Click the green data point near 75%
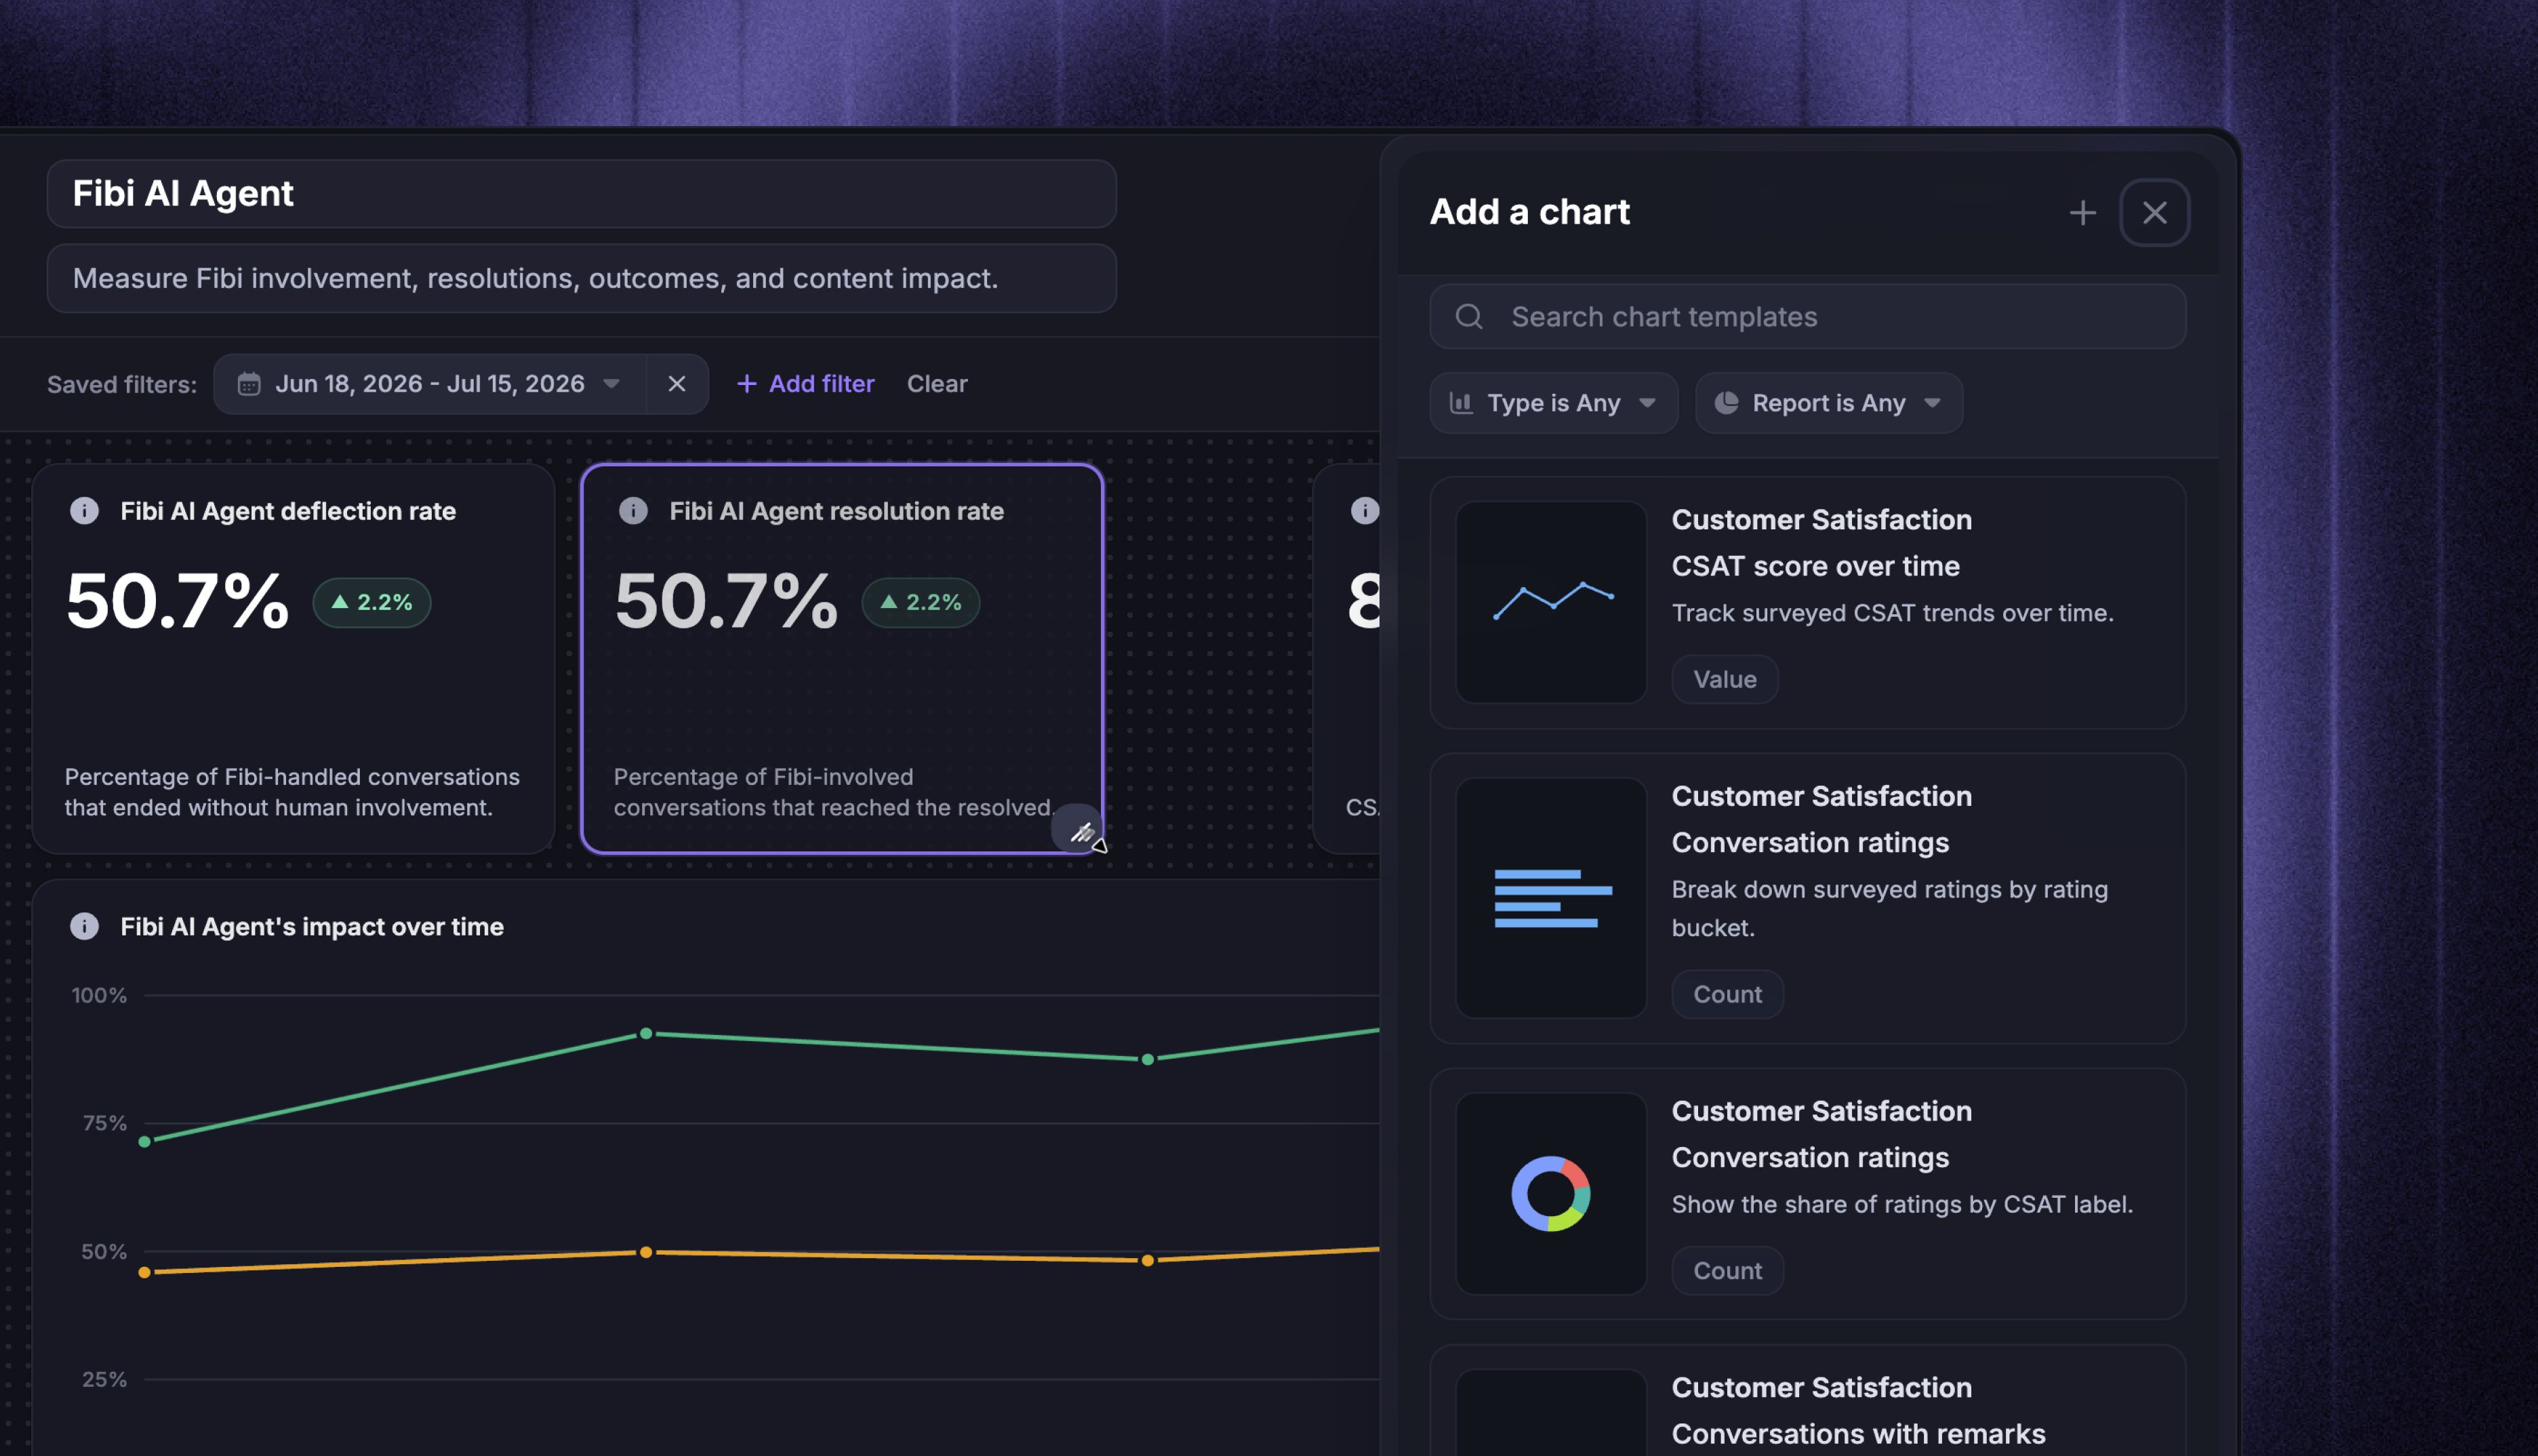2538x1456 pixels. pyautogui.click(x=145, y=1141)
